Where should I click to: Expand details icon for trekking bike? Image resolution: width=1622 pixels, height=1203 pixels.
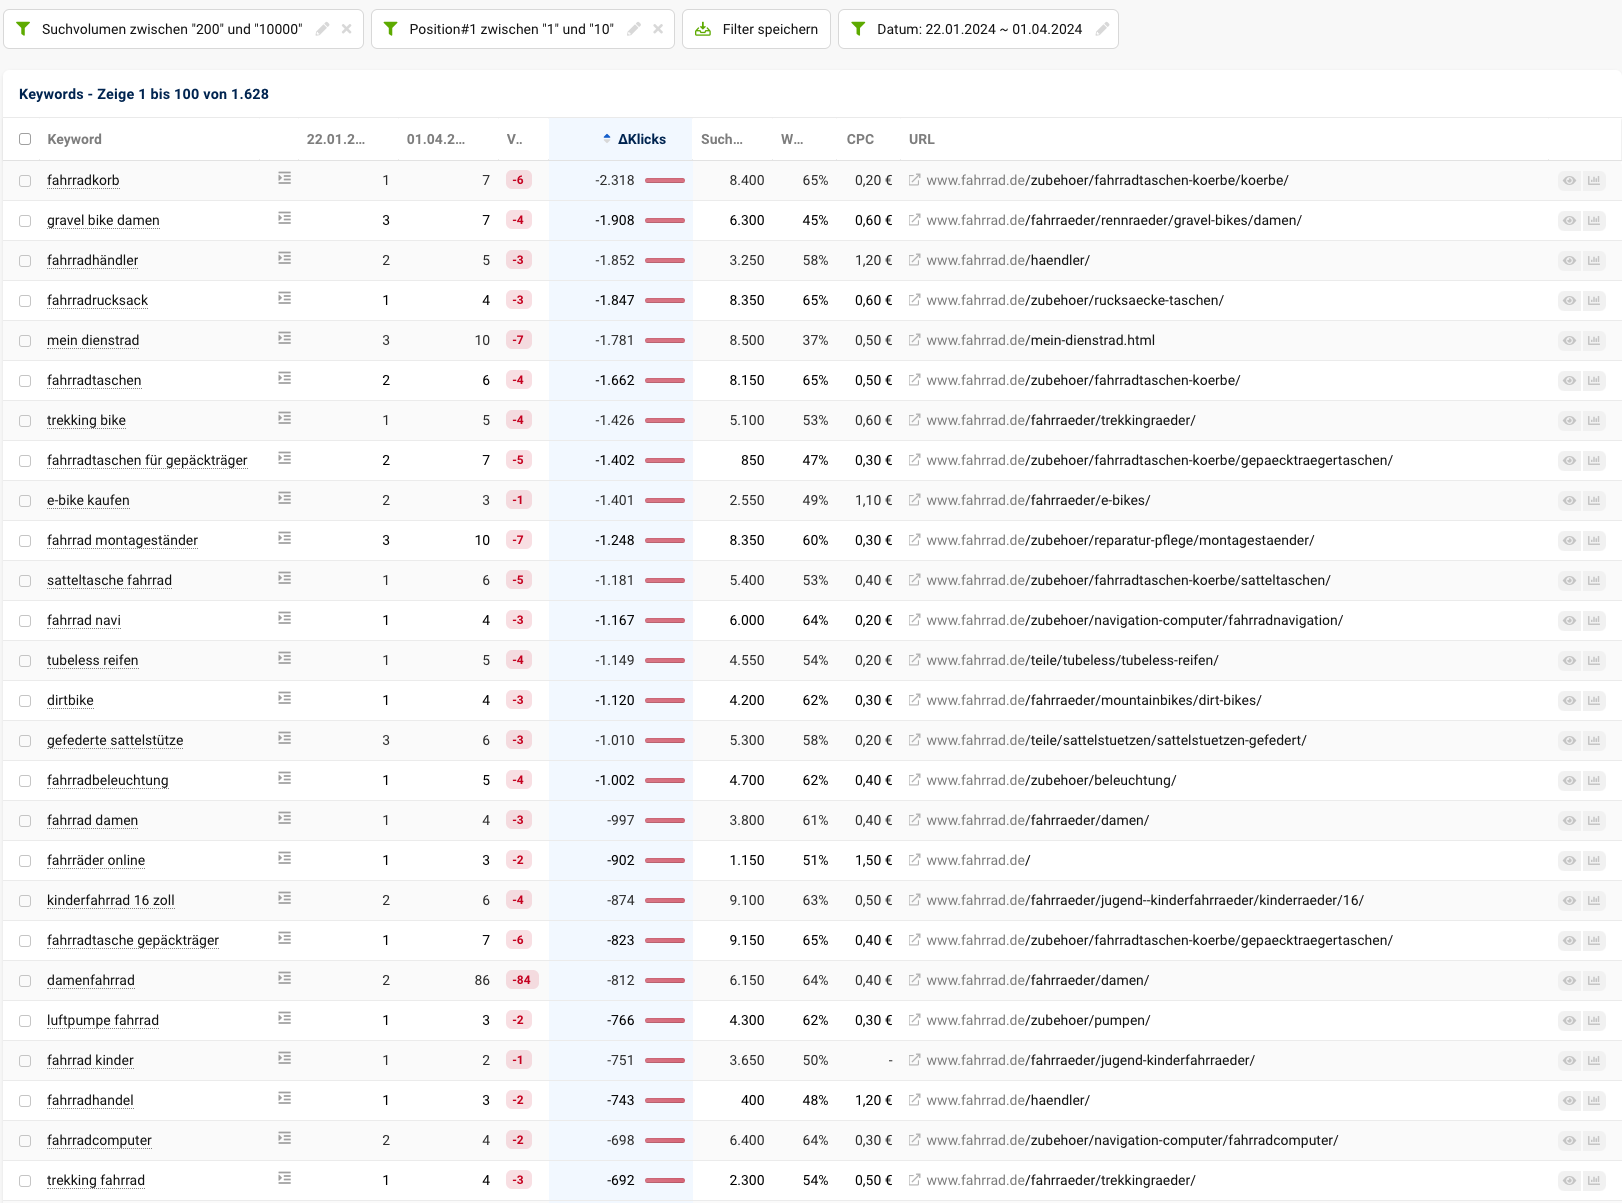pos(285,418)
